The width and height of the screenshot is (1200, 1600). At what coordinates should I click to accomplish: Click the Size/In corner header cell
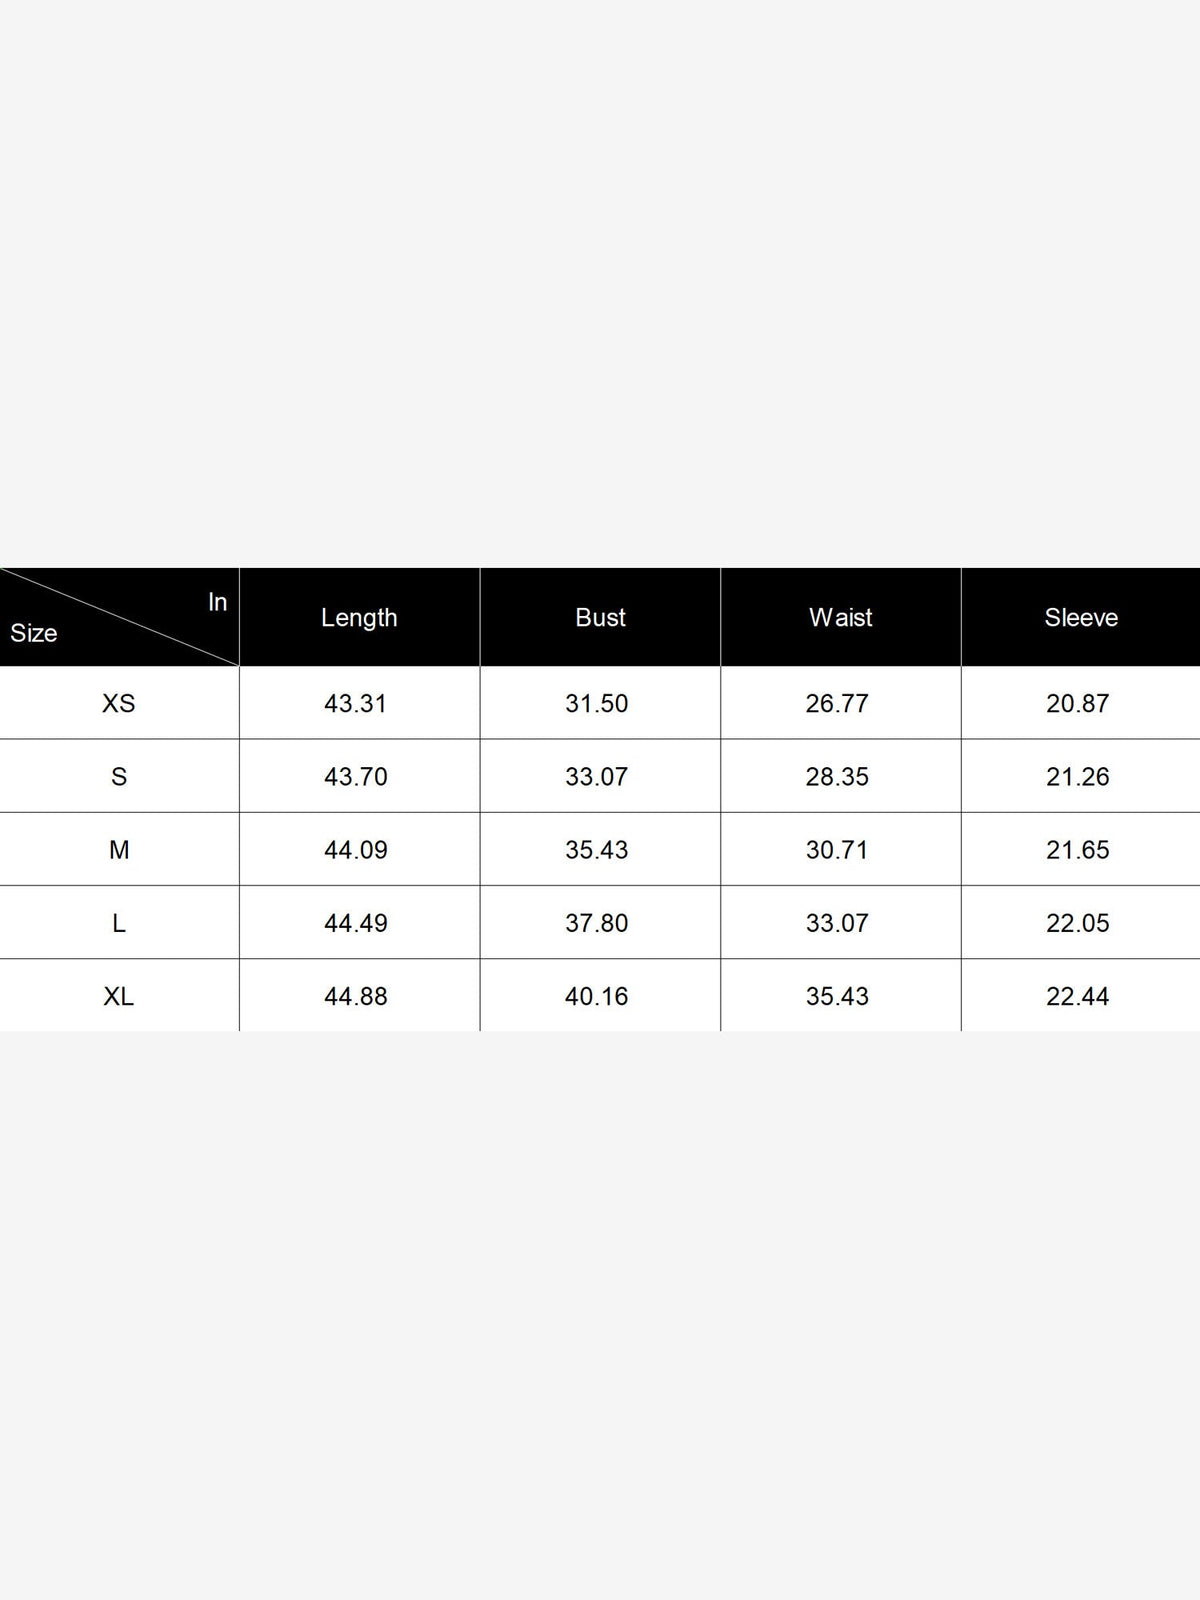pos(119,617)
